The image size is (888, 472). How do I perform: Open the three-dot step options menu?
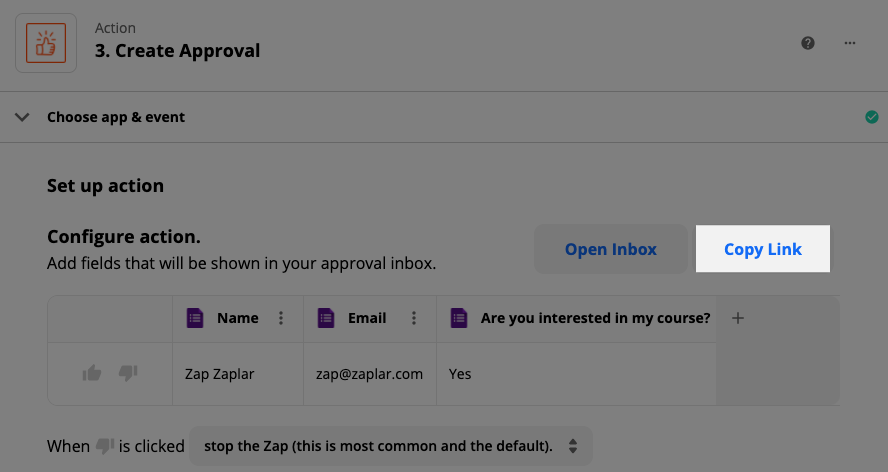point(849,43)
